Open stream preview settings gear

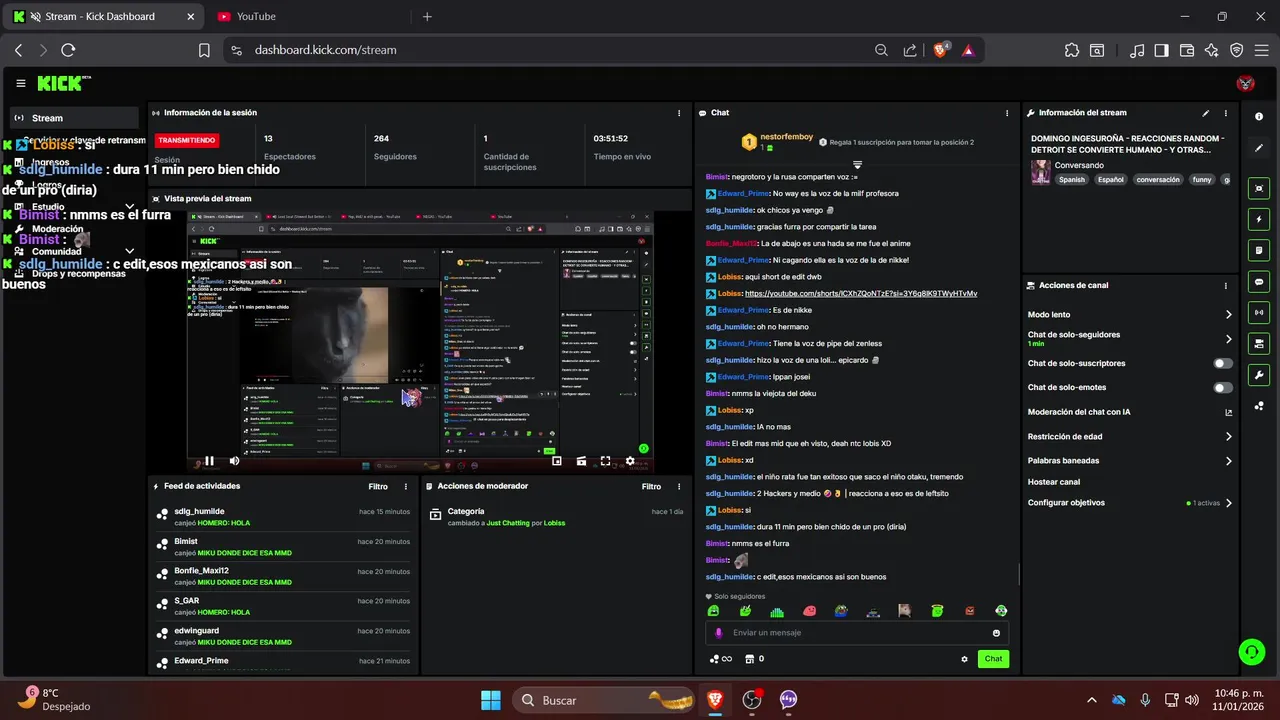(x=630, y=461)
